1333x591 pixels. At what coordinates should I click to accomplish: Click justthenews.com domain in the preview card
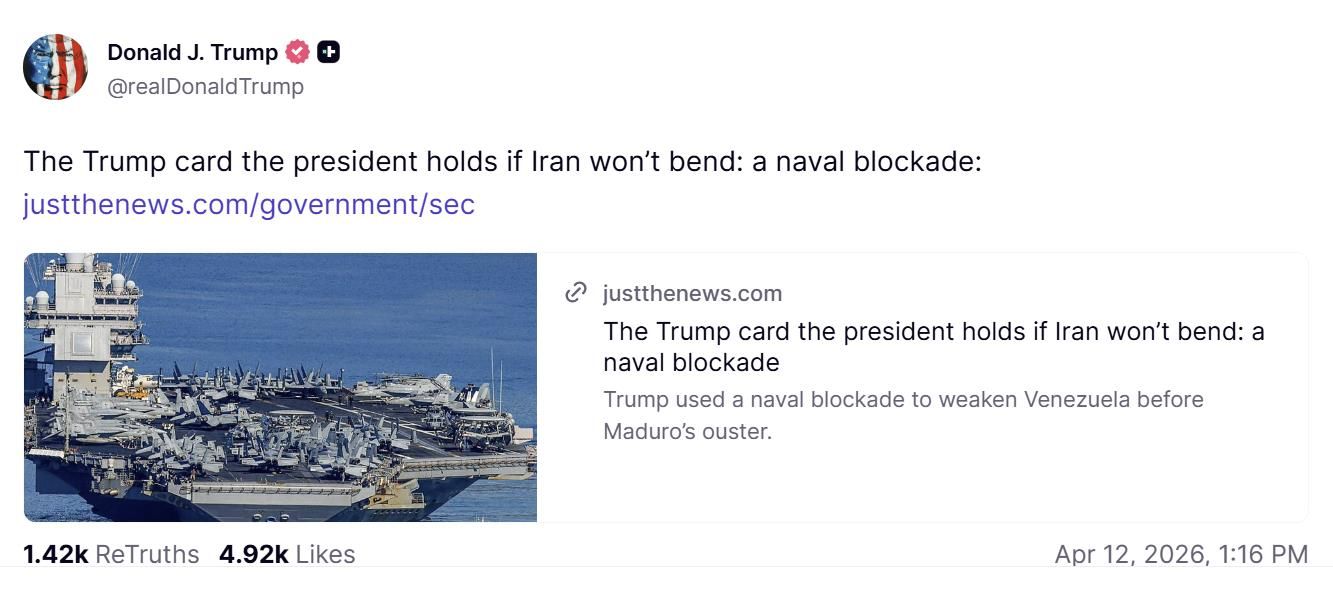pyautogui.click(x=692, y=293)
